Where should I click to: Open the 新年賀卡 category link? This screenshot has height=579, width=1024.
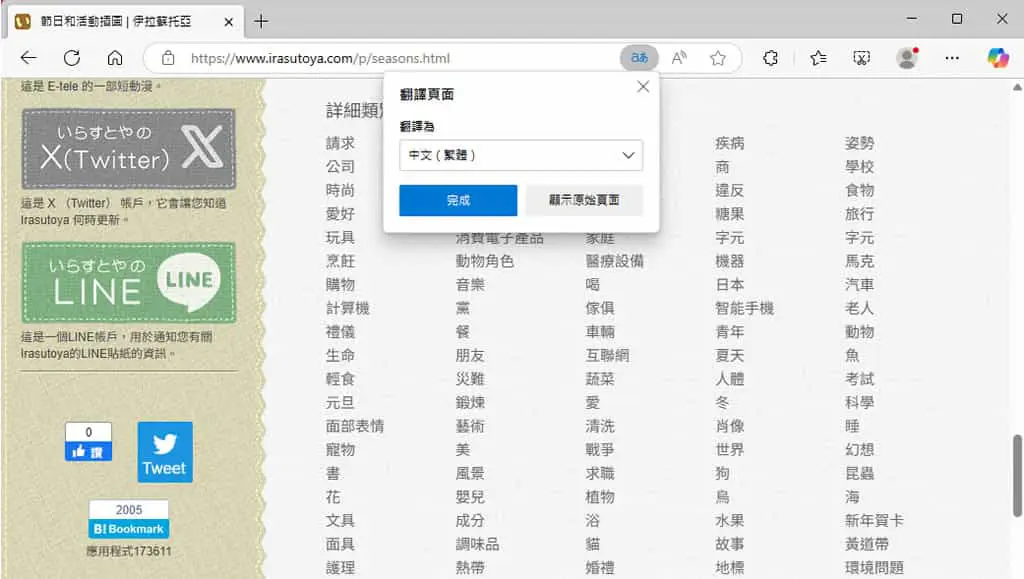point(874,520)
